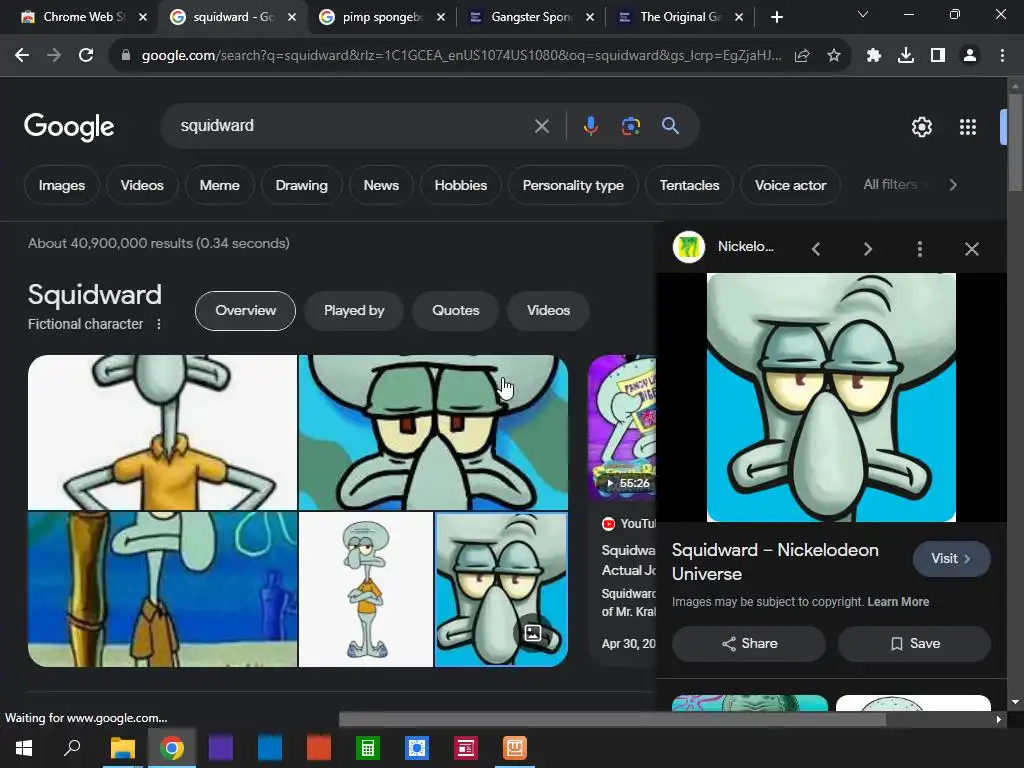Open the tab search chevron
1024x768 pixels.
pyautogui.click(x=863, y=14)
